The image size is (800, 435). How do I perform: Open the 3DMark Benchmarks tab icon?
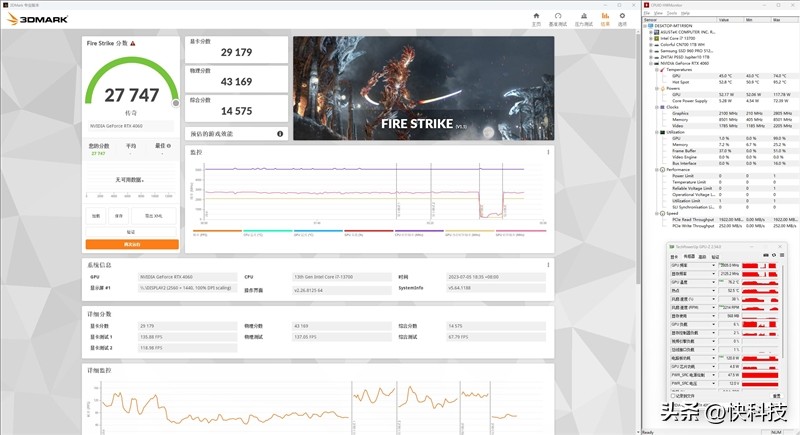(x=558, y=16)
